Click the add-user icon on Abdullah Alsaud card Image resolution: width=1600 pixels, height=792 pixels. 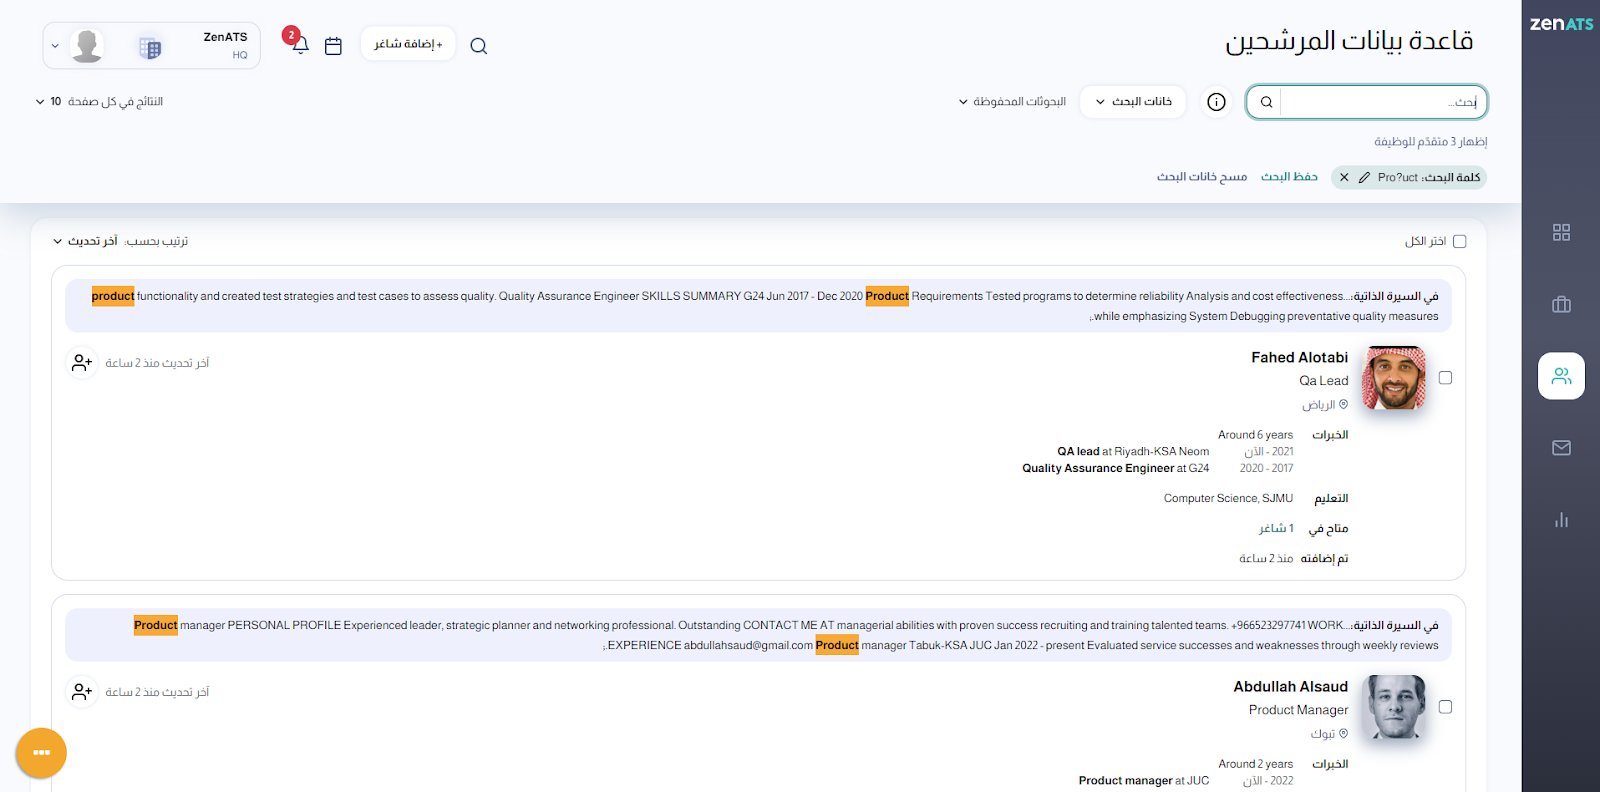click(82, 692)
